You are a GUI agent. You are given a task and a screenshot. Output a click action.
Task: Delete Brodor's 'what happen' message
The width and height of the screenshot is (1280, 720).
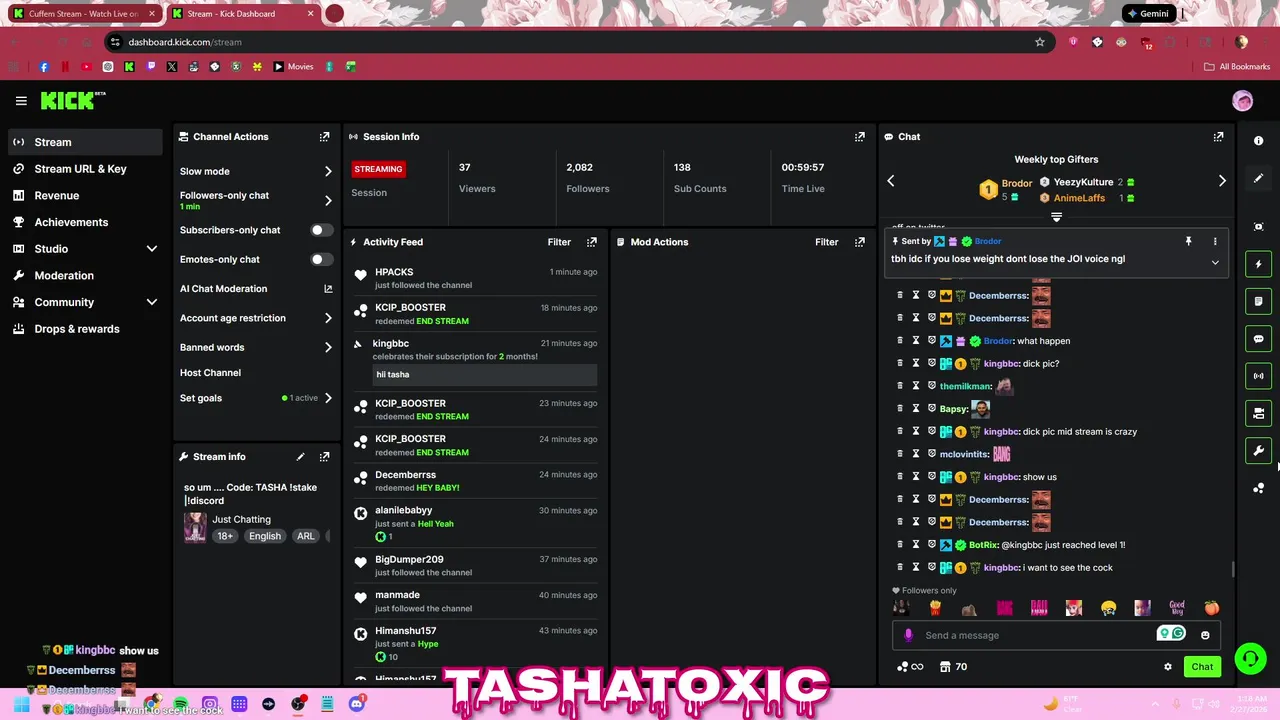tap(899, 341)
